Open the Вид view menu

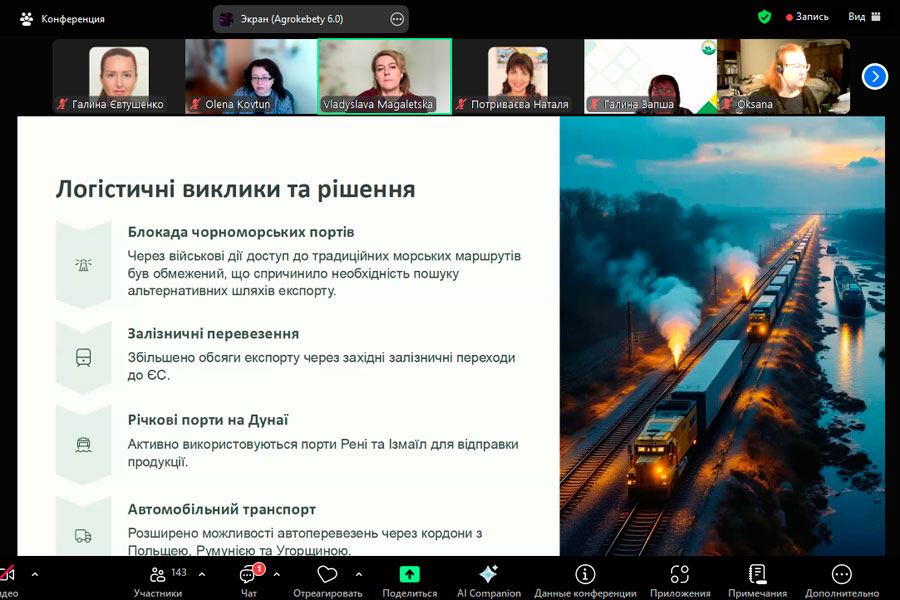[864, 17]
